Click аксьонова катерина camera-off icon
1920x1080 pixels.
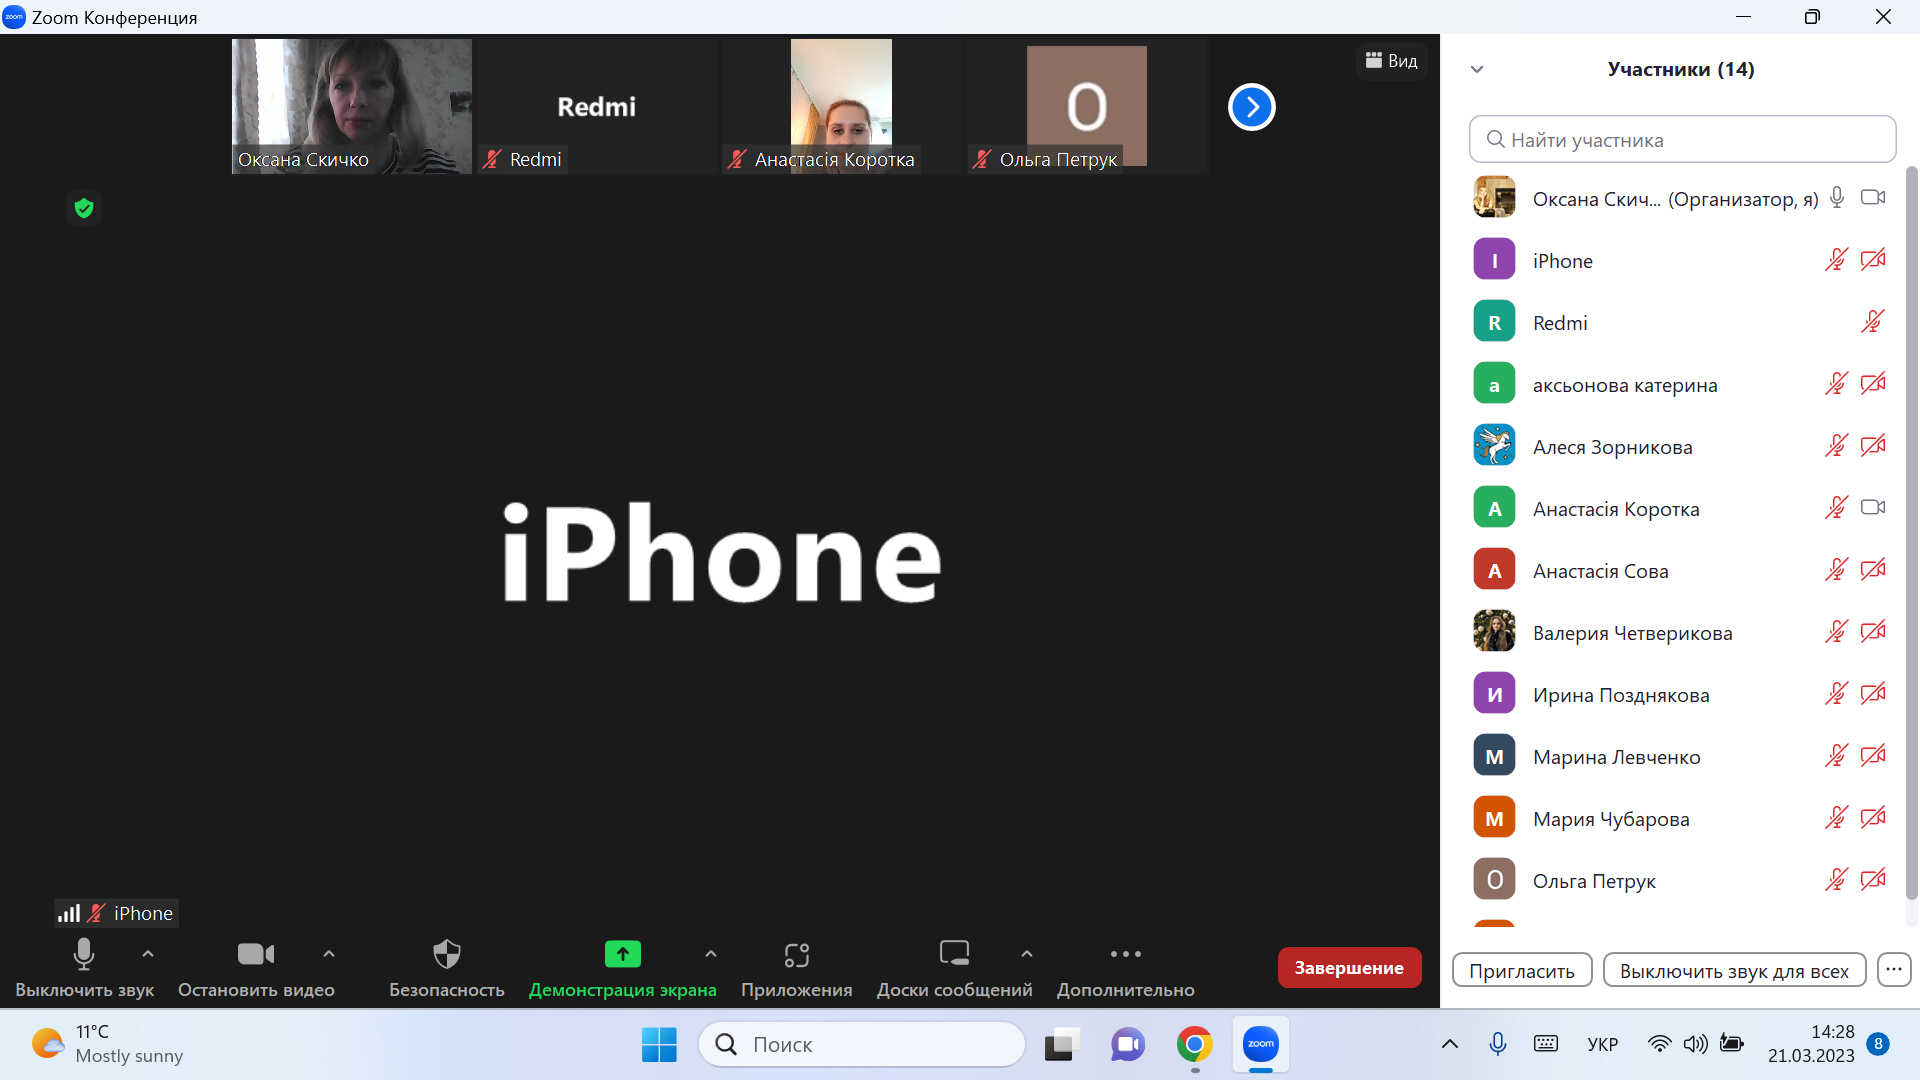click(x=1873, y=384)
